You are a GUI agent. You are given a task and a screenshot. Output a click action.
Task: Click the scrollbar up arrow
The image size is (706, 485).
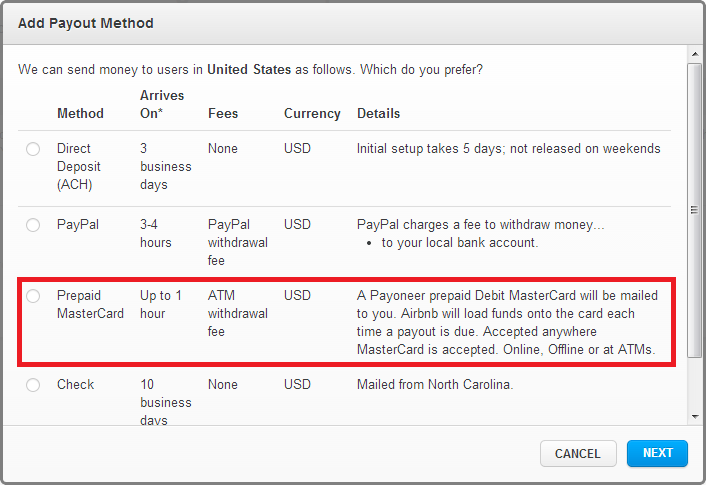[x=694, y=52]
